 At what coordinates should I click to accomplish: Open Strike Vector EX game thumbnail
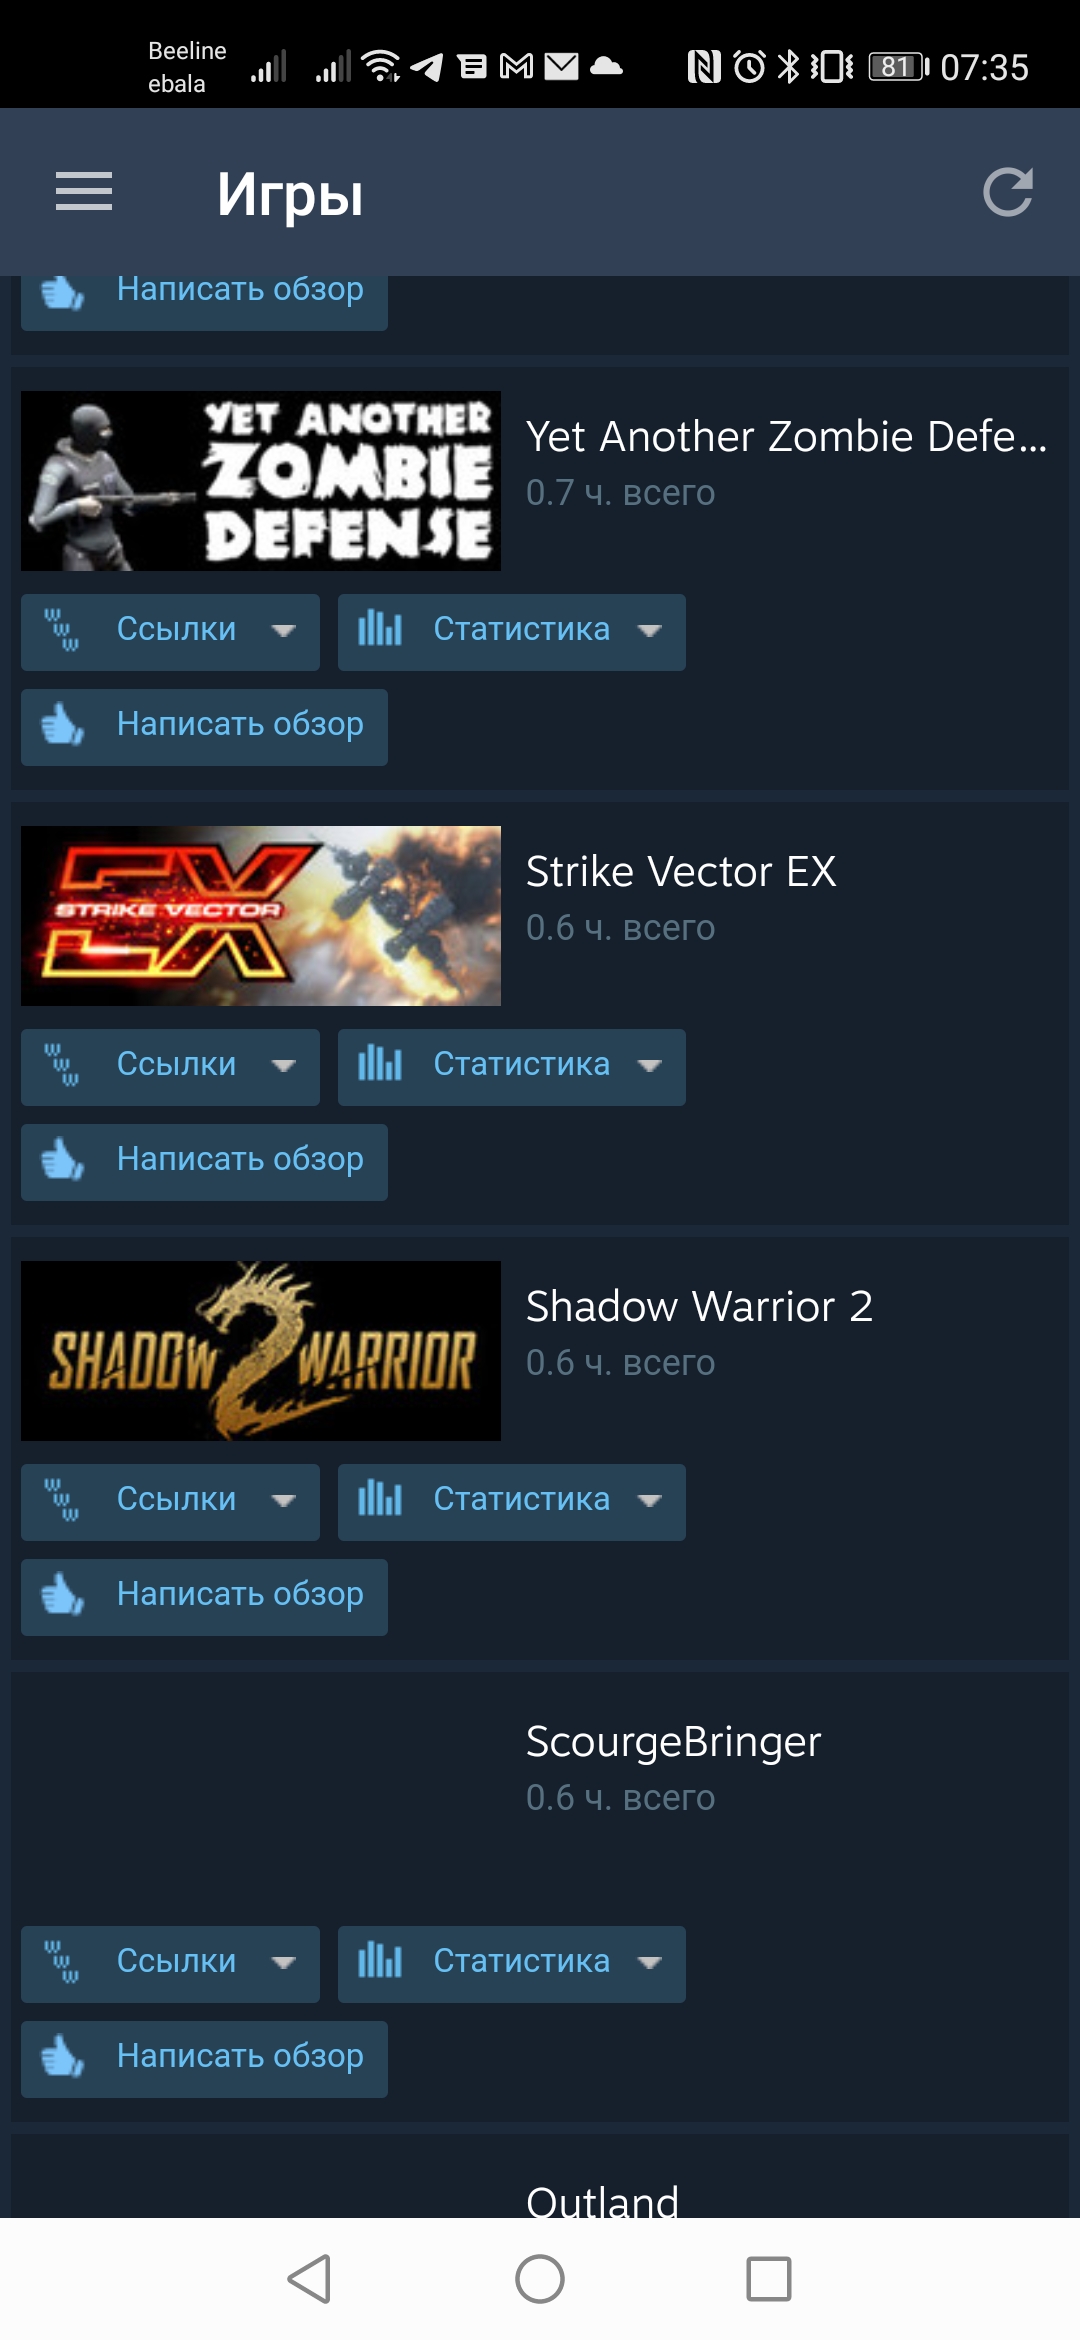[261, 916]
